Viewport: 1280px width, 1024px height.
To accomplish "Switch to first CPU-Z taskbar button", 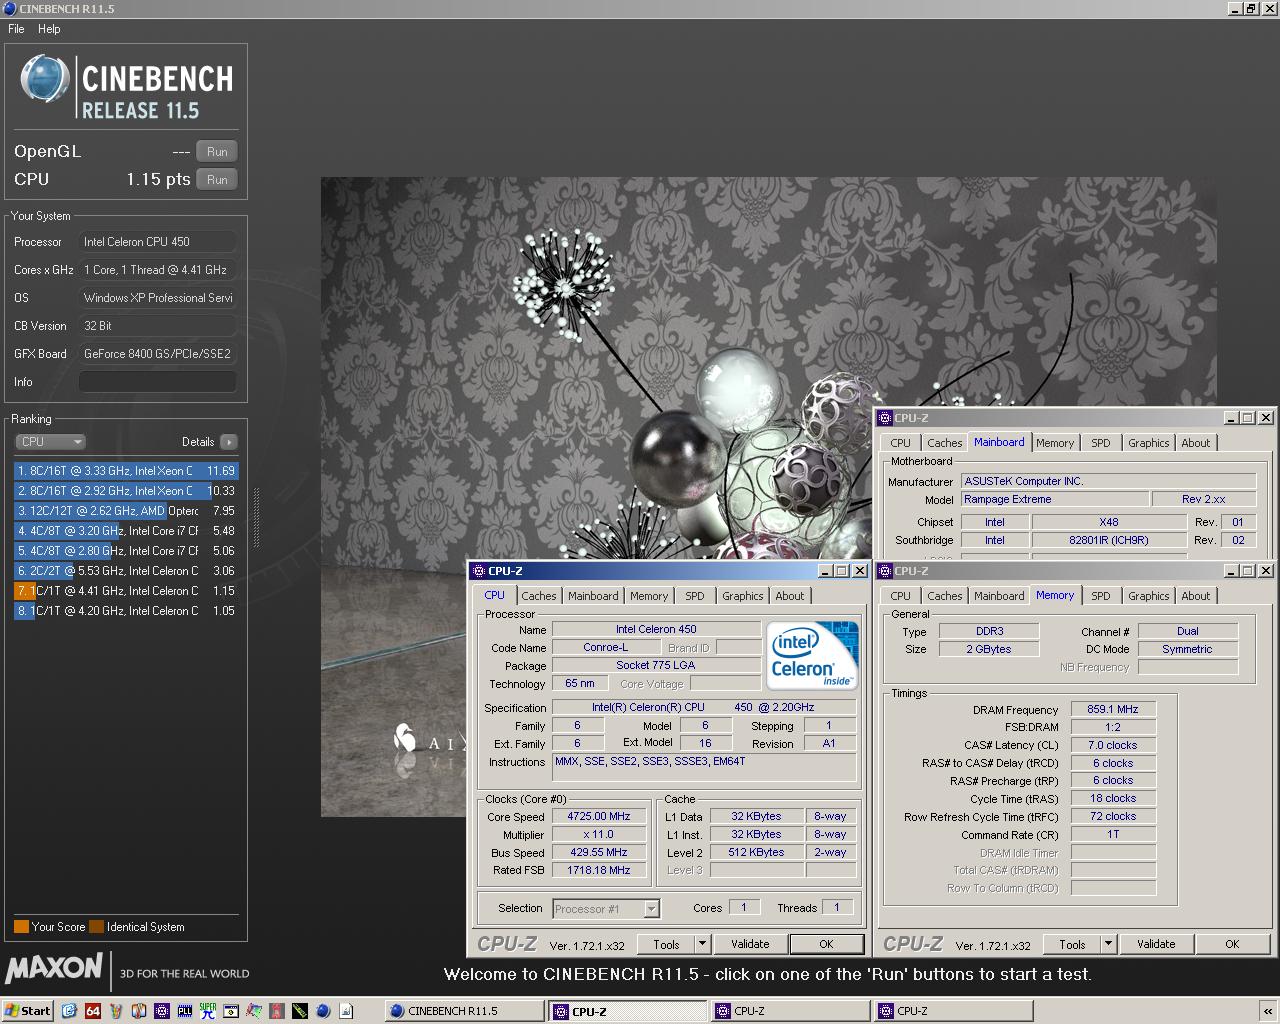I will coord(627,1011).
